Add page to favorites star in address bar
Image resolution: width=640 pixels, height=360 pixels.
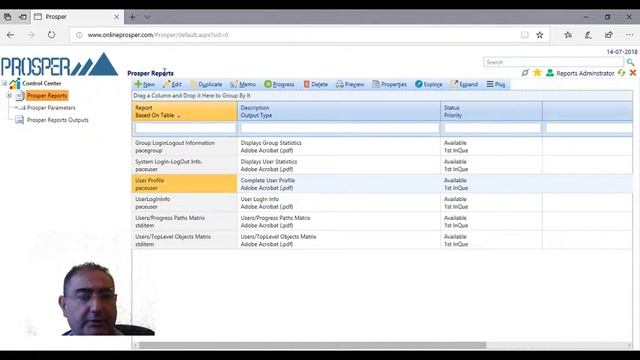point(540,35)
